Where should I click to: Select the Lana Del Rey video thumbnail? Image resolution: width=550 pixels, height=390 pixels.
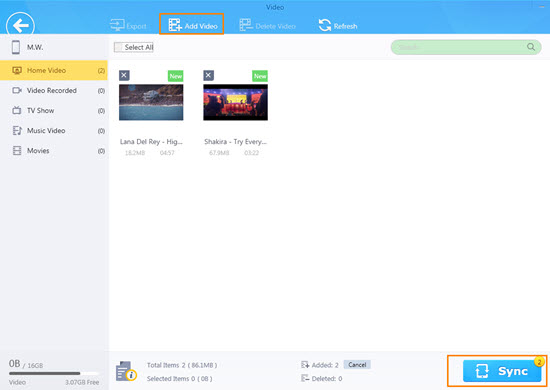pyautogui.click(x=151, y=102)
